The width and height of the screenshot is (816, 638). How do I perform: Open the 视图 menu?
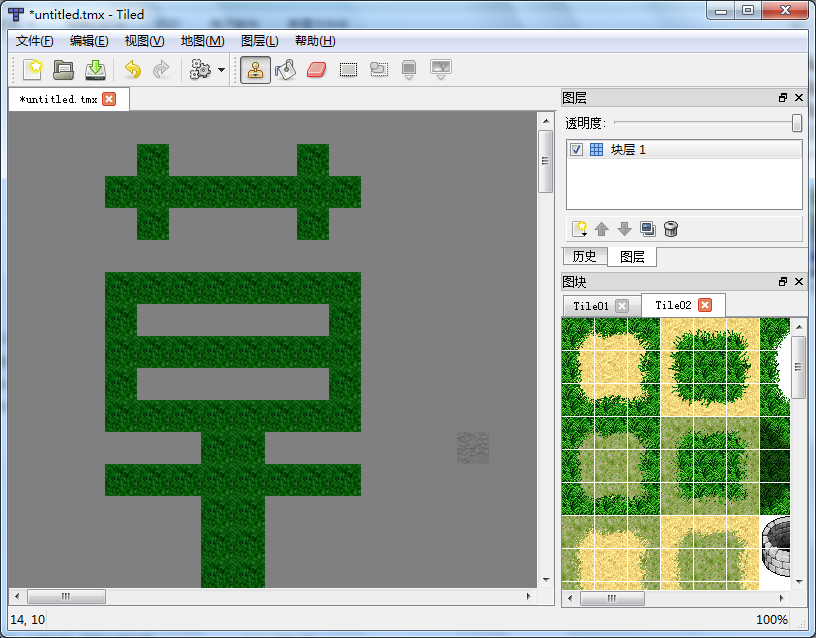[x=145, y=41]
